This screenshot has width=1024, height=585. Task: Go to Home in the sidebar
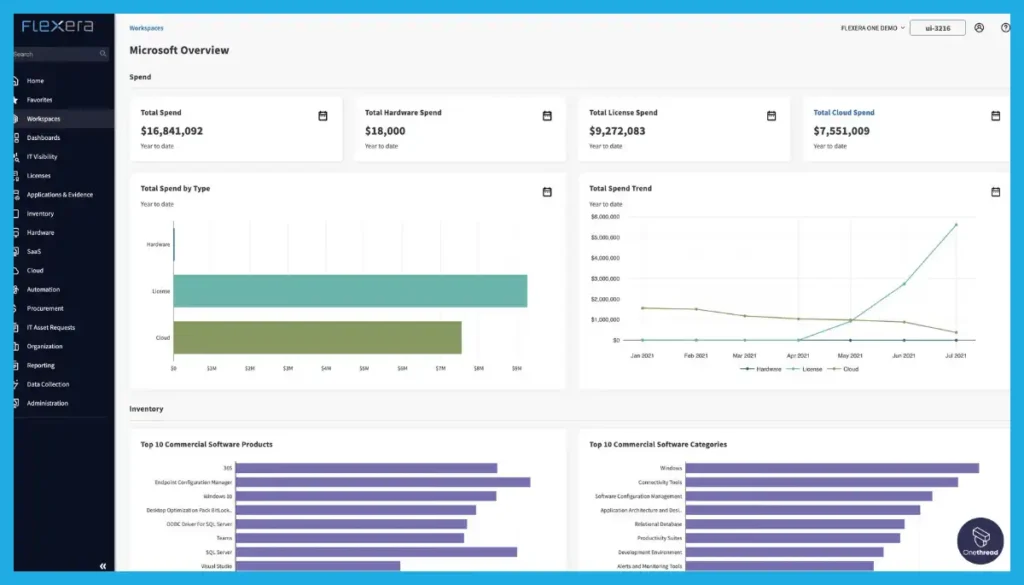point(35,81)
